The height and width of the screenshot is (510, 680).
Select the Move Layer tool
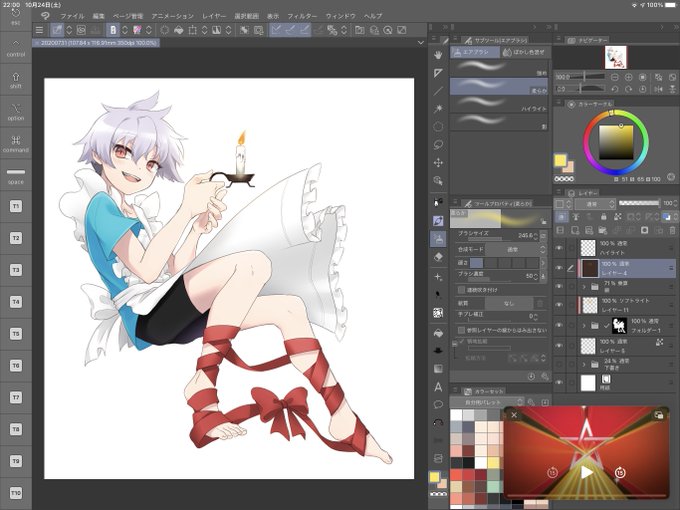tap(438, 163)
